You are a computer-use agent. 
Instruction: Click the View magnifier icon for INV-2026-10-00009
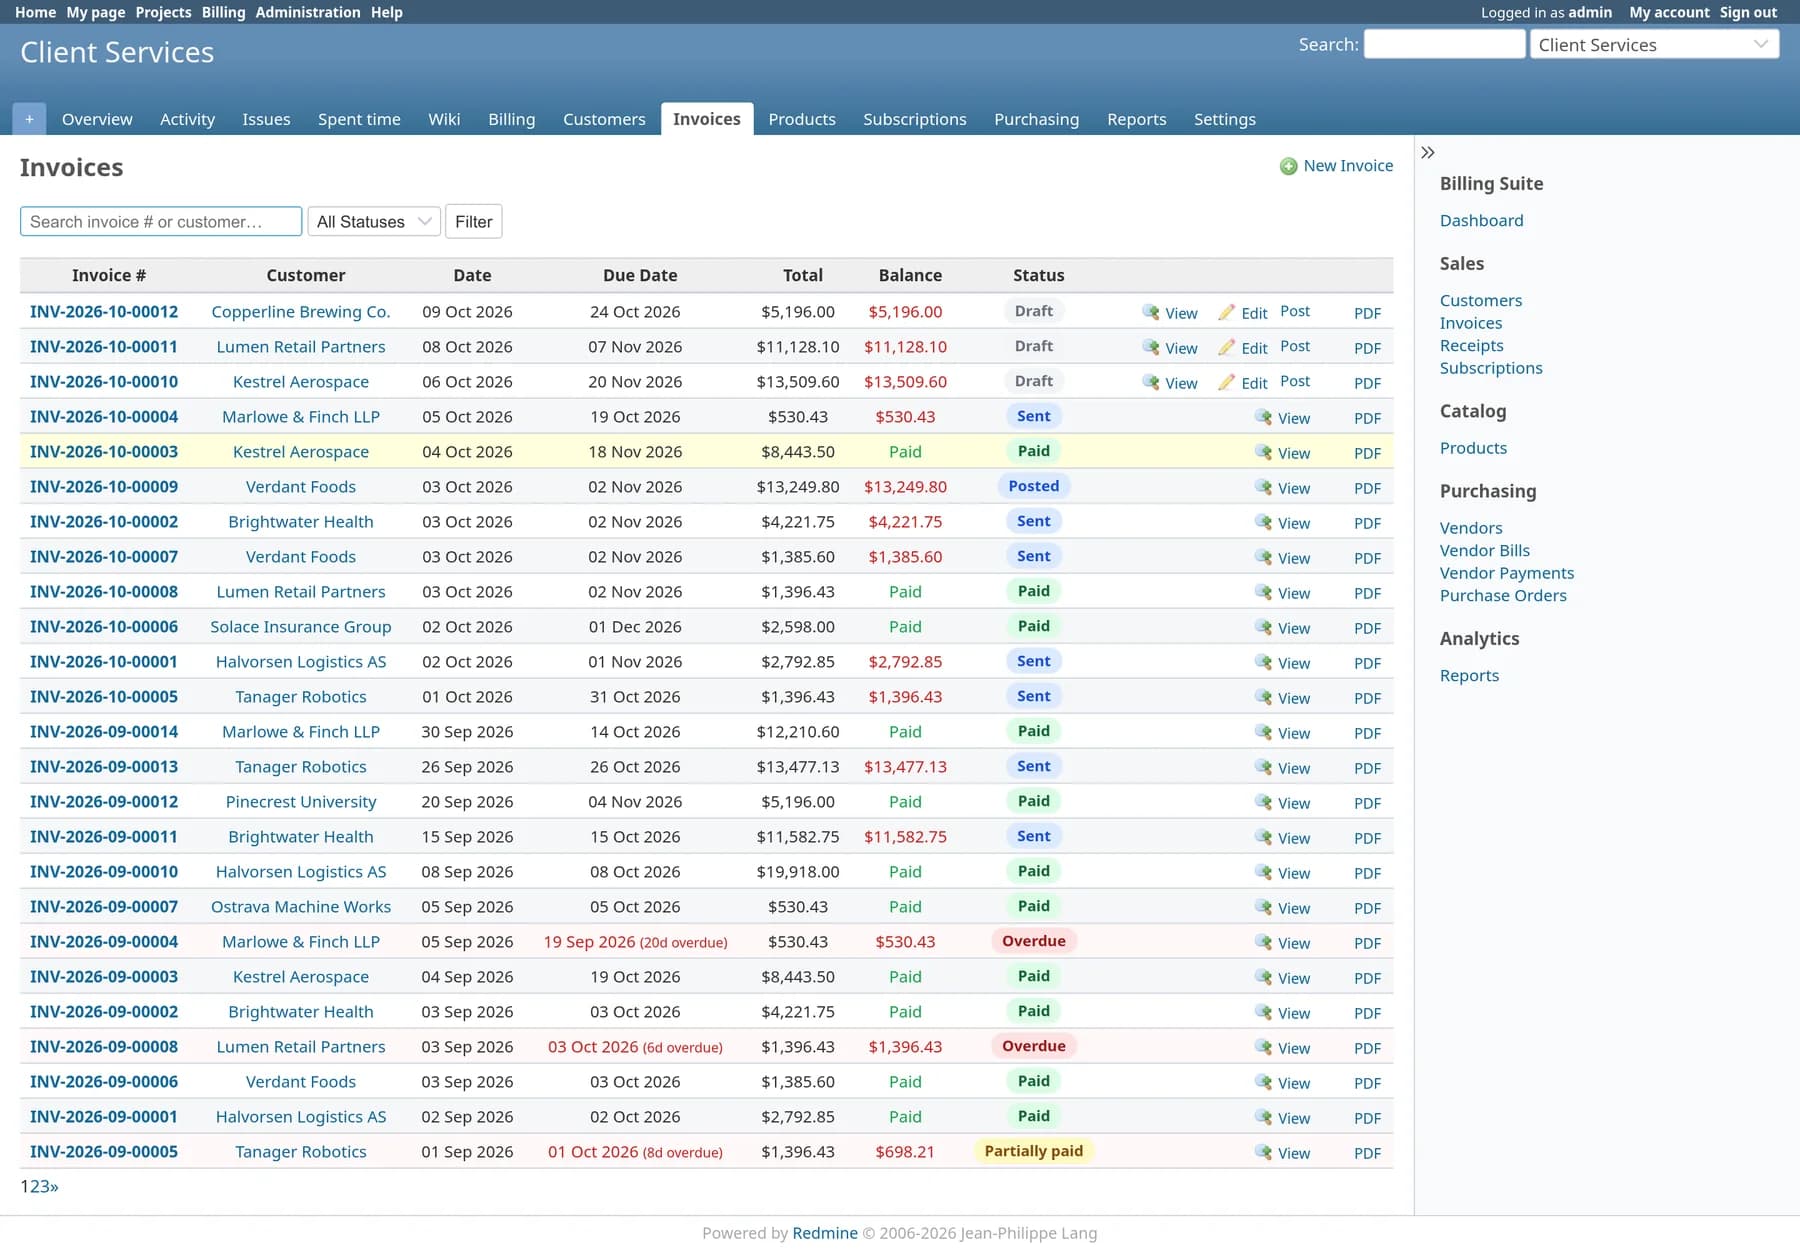(1264, 487)
